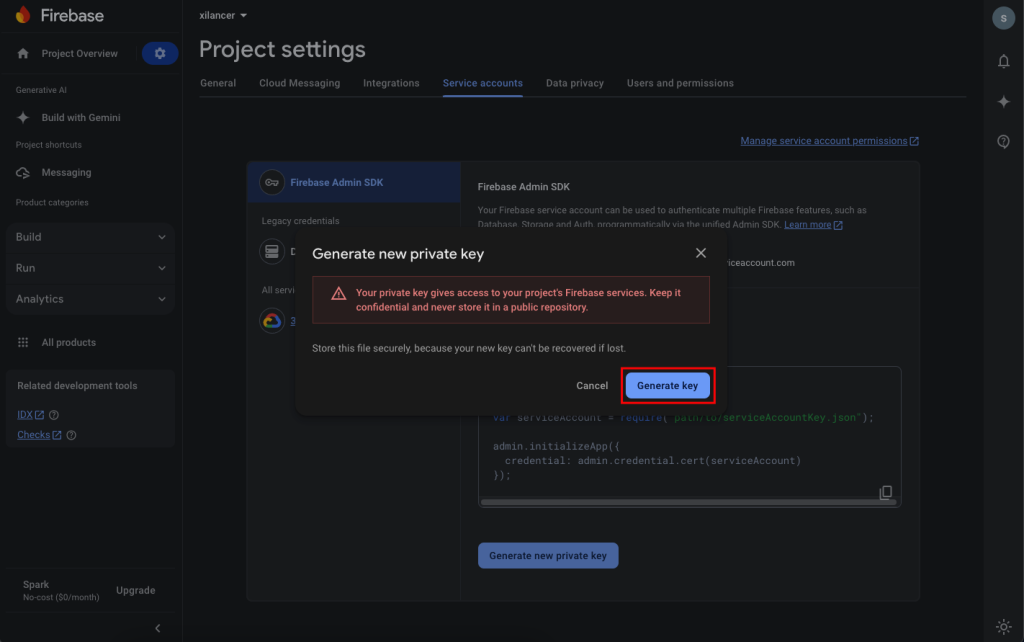This screenshot has height=642, width=1024.
Task: Open the Learn more link
Action: click(x=813, y=225)
